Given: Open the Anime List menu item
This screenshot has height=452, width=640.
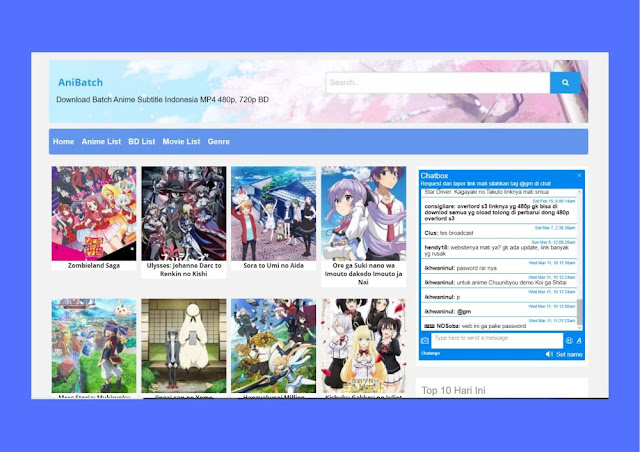Looking at the screenshot, I should pos(101,141).
